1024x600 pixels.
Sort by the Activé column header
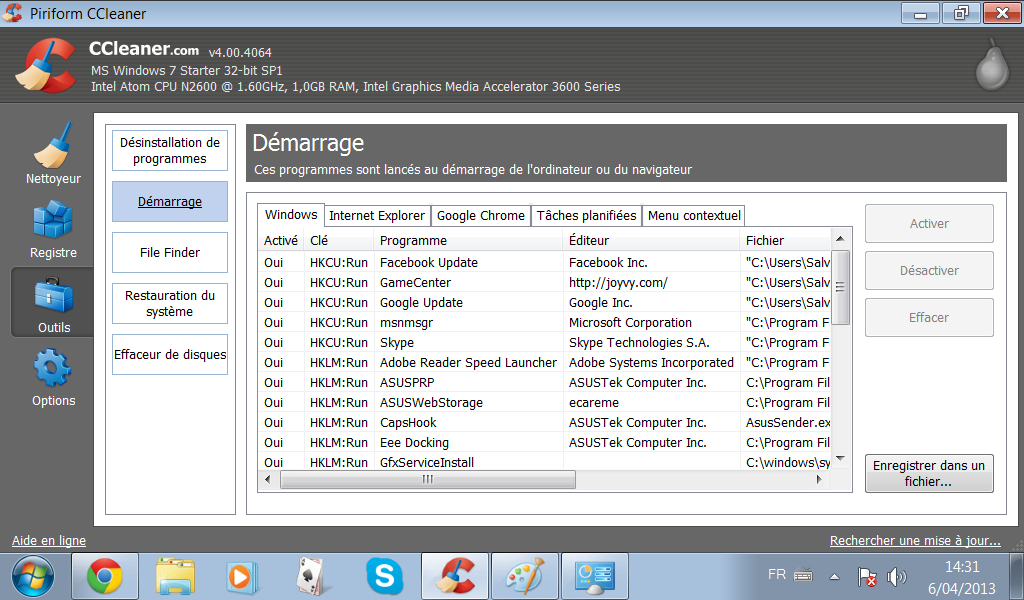[x=281, y=240]
